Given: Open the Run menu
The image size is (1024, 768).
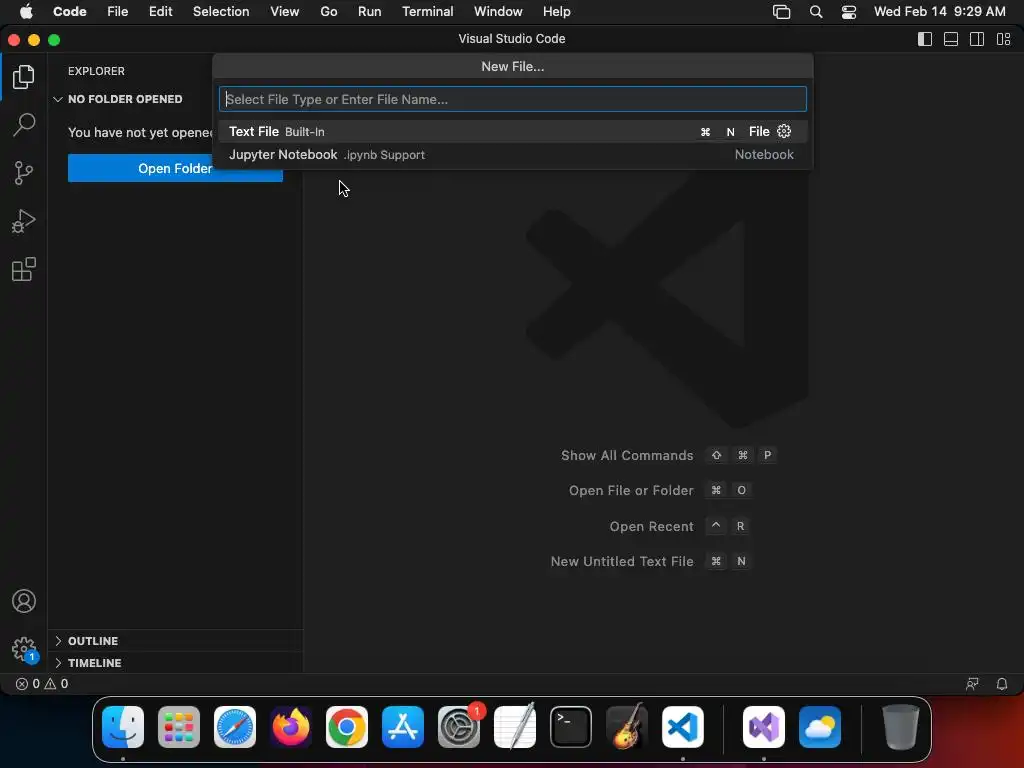Looking at the screenshot, I should coord(370,12).
